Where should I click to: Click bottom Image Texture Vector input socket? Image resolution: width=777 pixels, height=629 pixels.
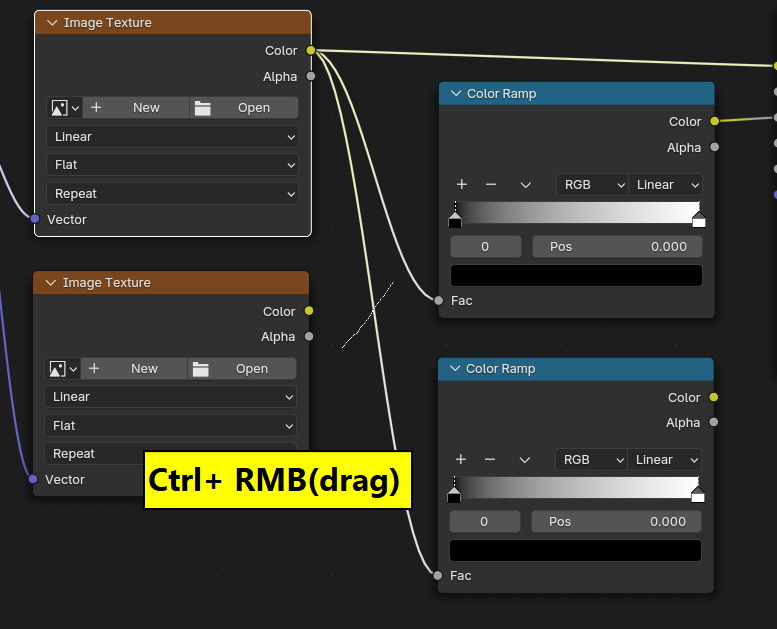click(33, 479)
